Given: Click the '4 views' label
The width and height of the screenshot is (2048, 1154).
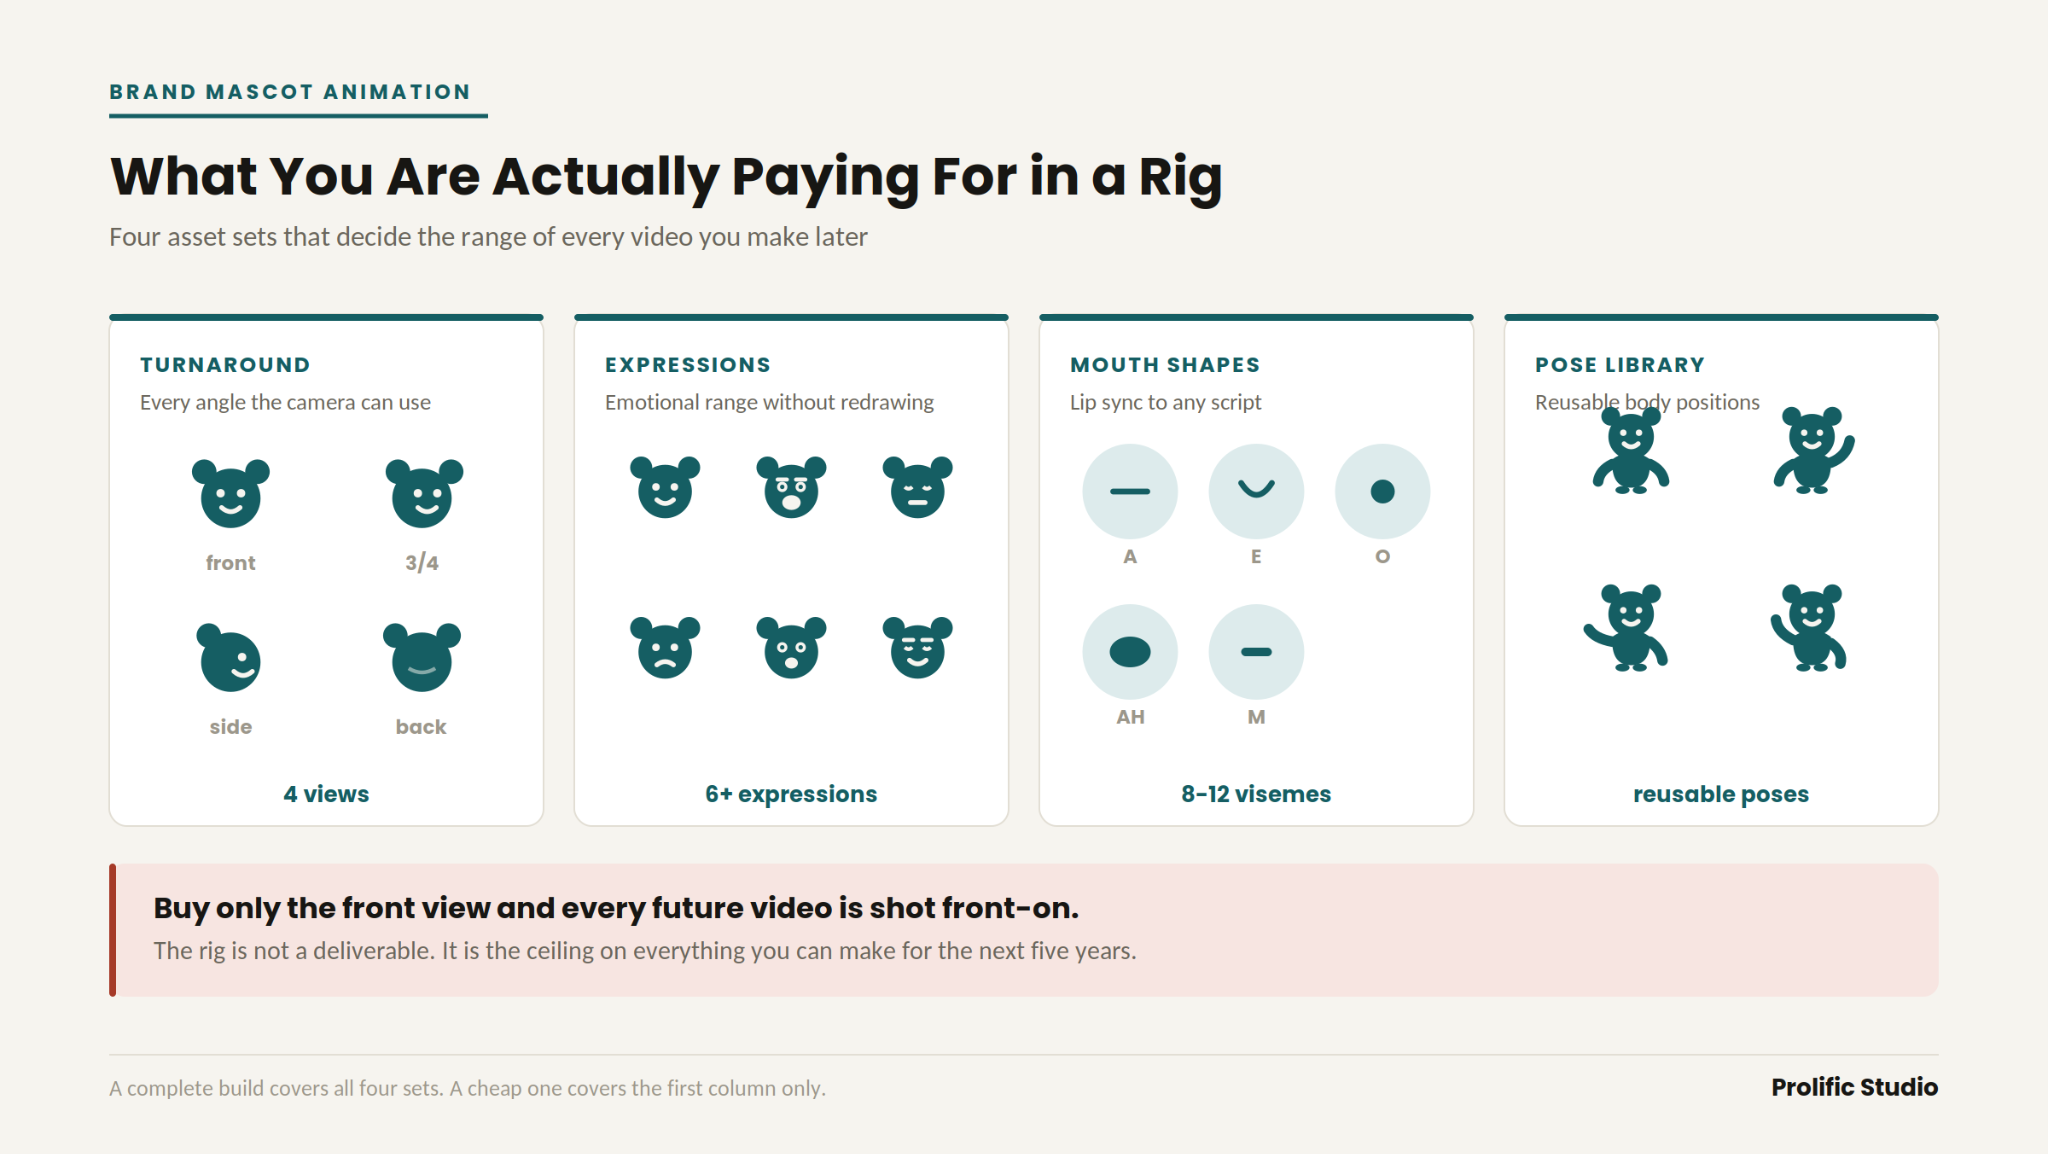Looking at the screenshot, I should (x=326, y=794).
